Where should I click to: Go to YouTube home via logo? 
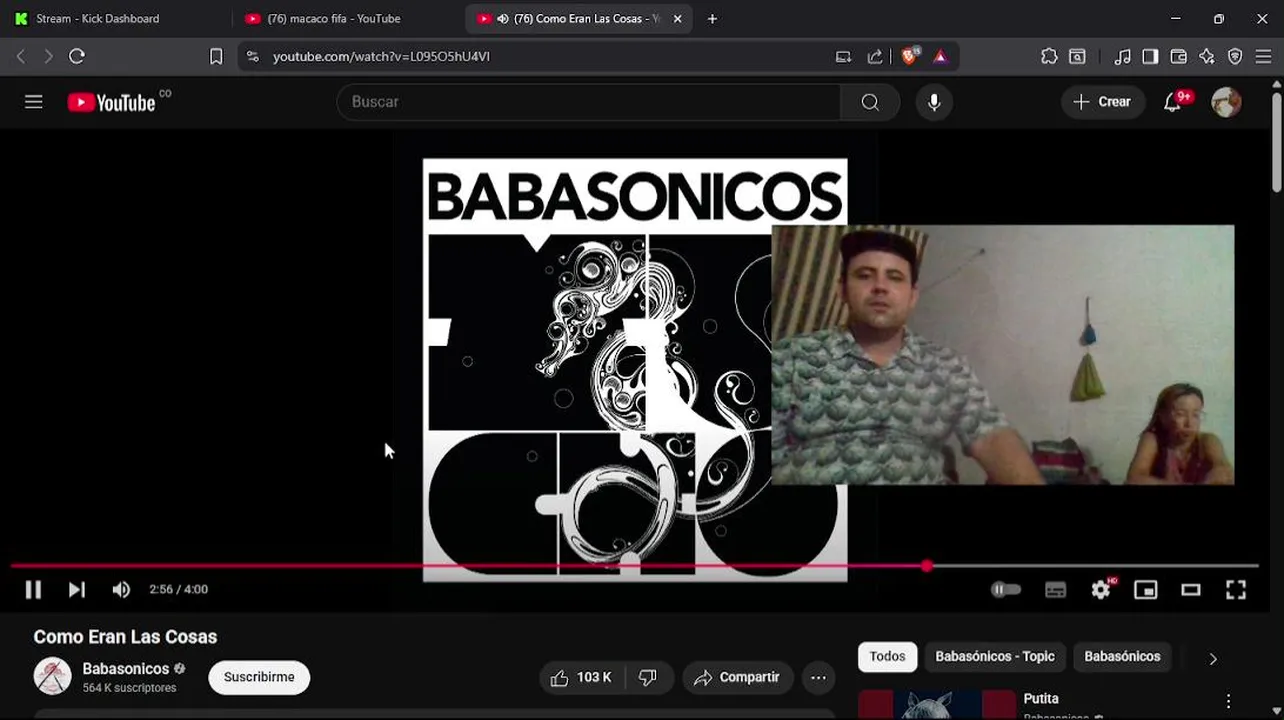[x=111, y=102]
